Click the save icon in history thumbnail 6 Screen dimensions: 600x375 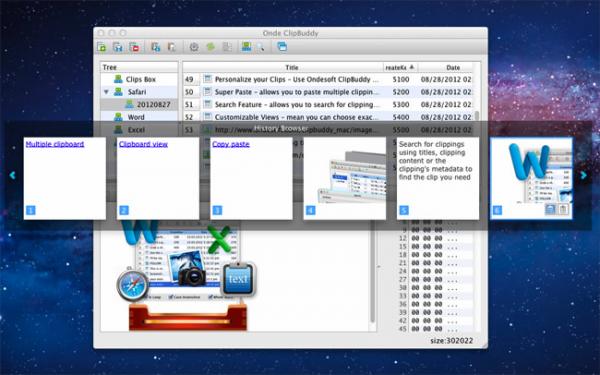(x=550, y=209)
